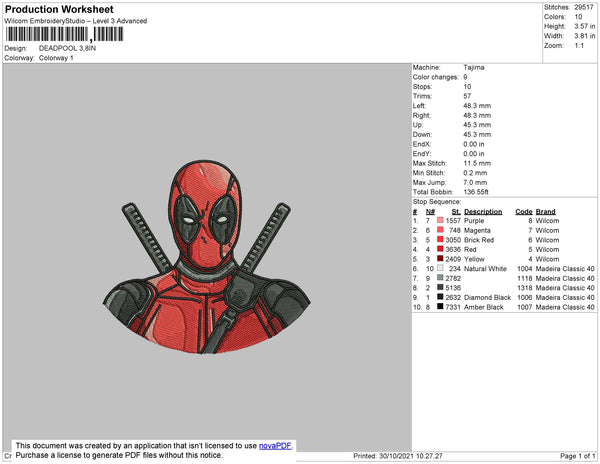Open the novaPDF link
This screenshot has height=464, width=600.
point(275,446)
